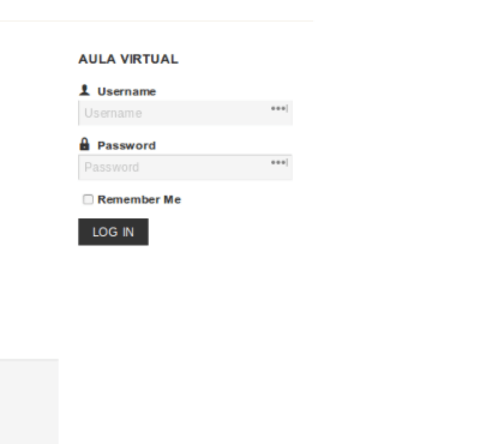Screen dimensions: 477x444
Task: Focus the Username input field
Action: [185, 113]
